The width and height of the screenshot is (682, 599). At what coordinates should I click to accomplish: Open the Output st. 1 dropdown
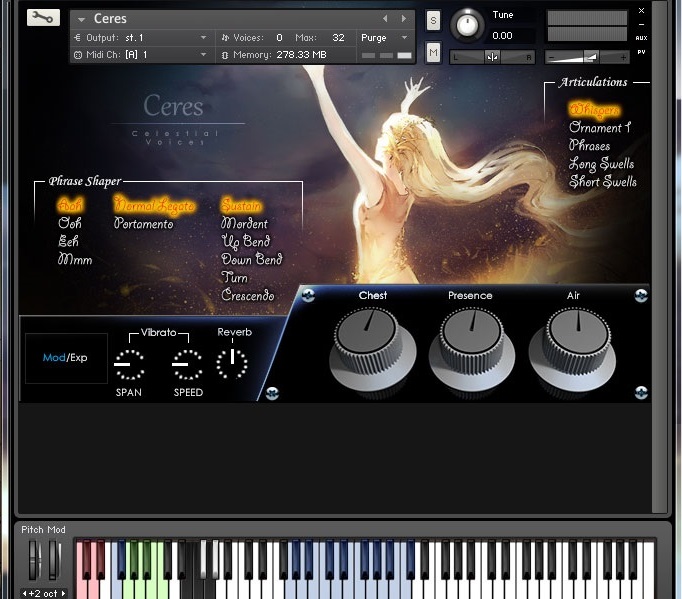[x=203, y=38]
